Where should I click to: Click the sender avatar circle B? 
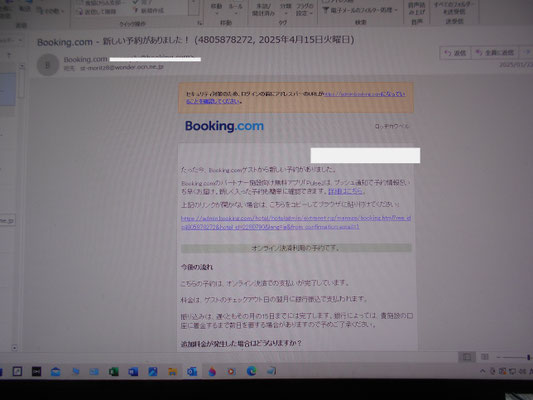(x=48, y=65)
